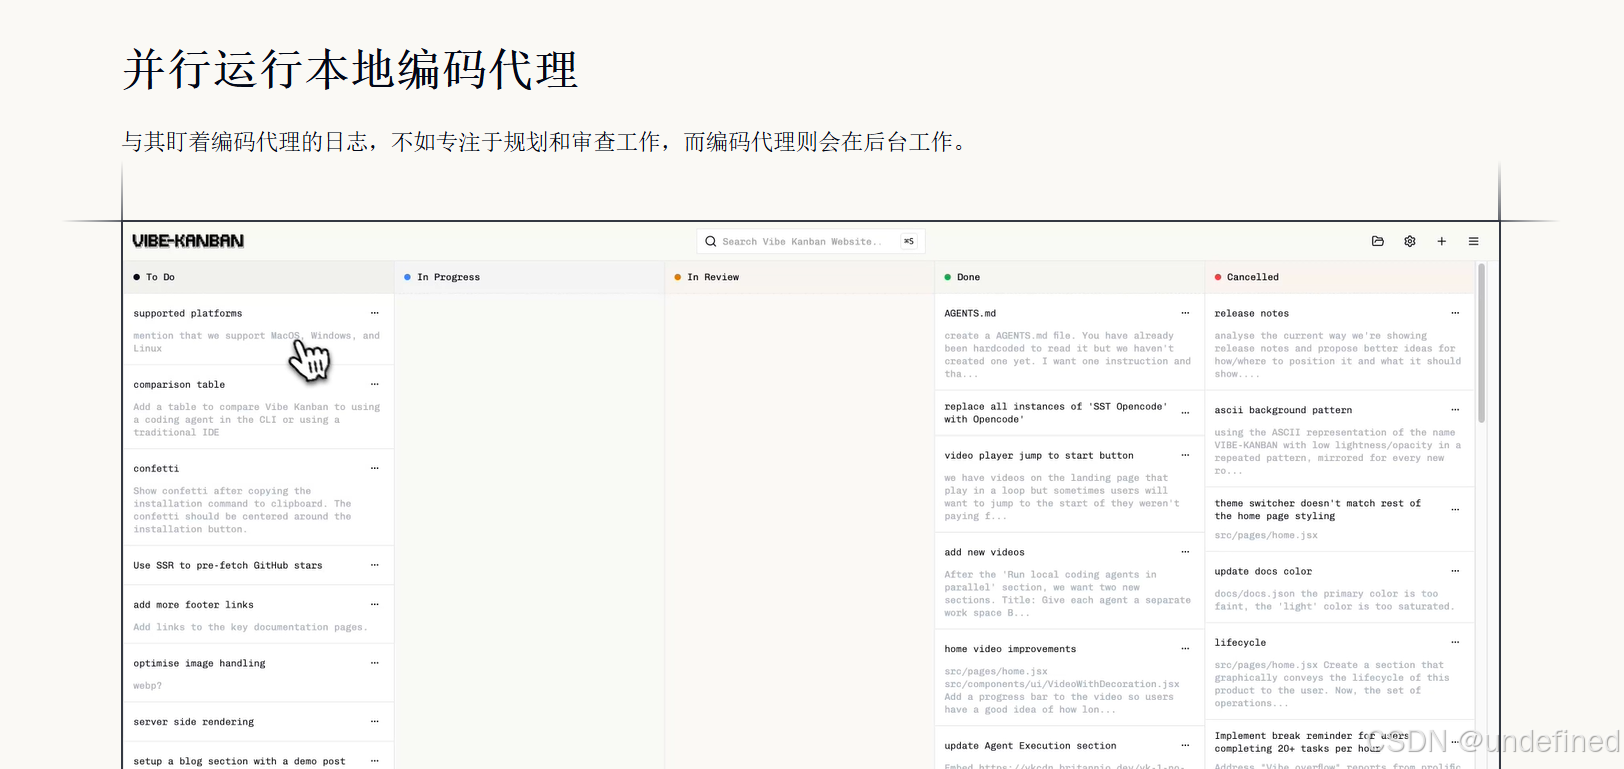Open the 'update Agent Execution section' task
The image size is (1624, 769).
click(1030, 745)
